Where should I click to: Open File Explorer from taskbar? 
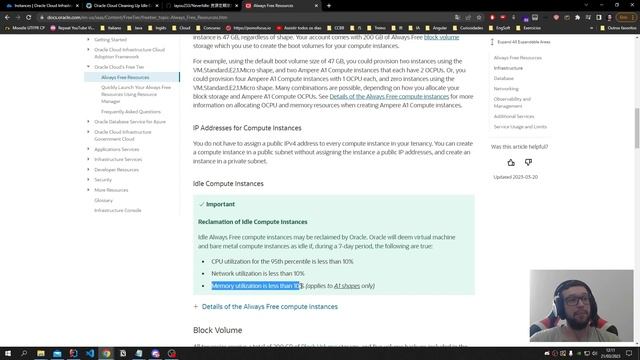pyautogui.click(x=41, y=353)
